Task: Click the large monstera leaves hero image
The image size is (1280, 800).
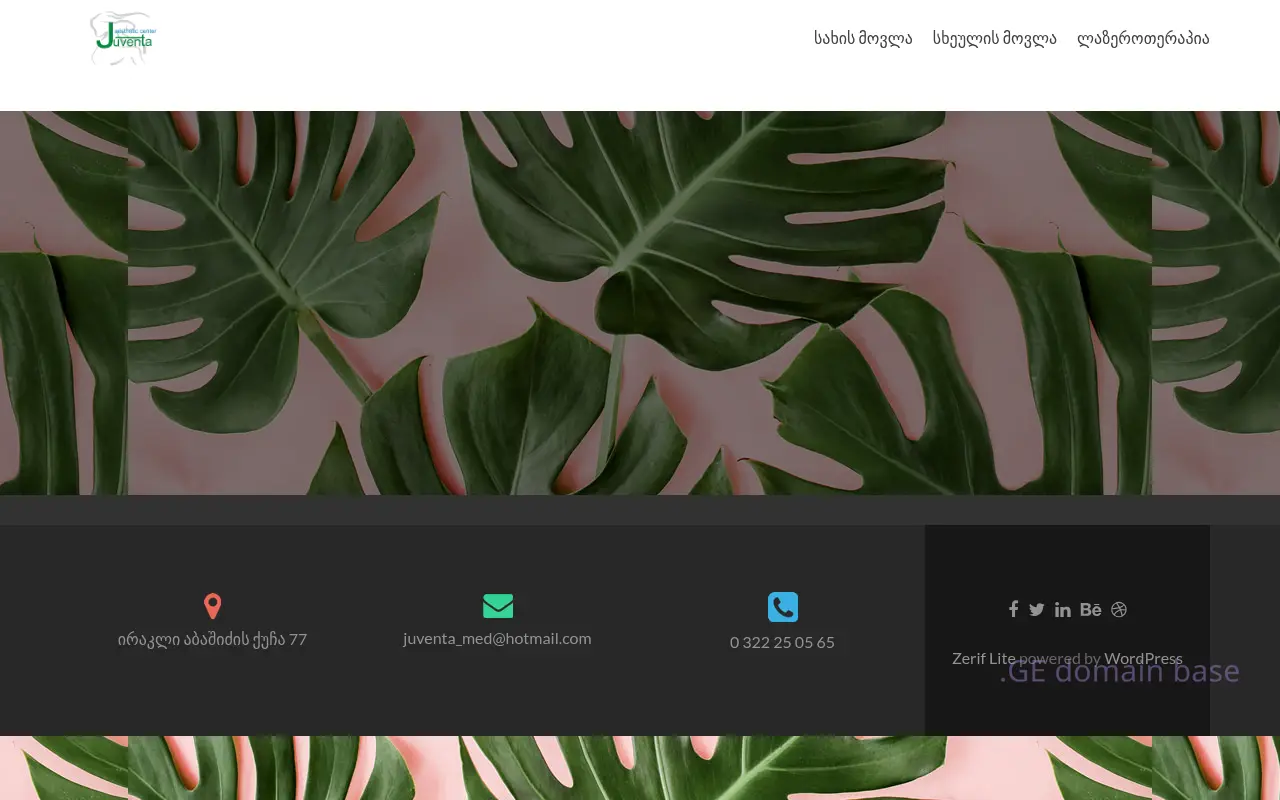Action: coord(640,302)
